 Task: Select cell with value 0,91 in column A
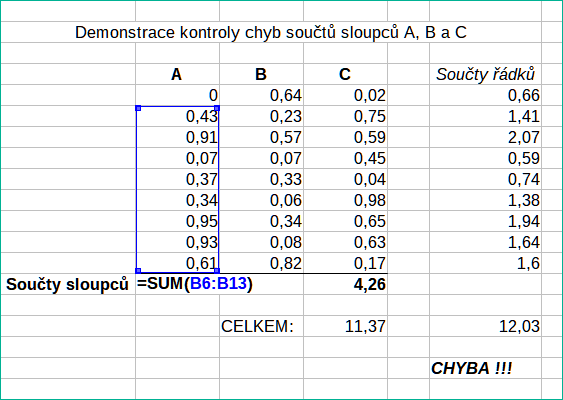[177, 137]
